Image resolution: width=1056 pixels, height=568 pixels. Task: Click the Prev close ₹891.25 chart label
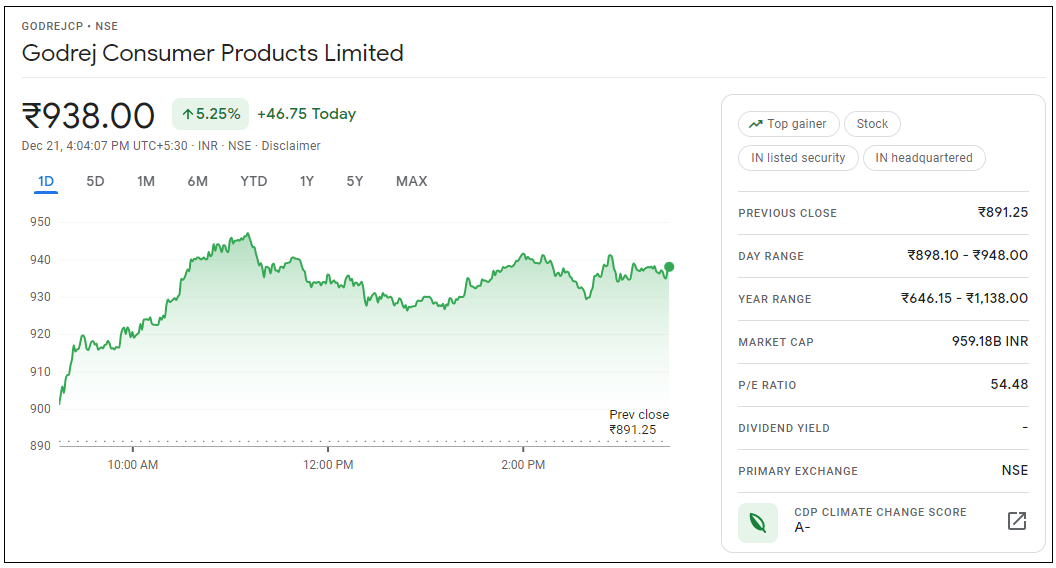(x=638, y=422)
